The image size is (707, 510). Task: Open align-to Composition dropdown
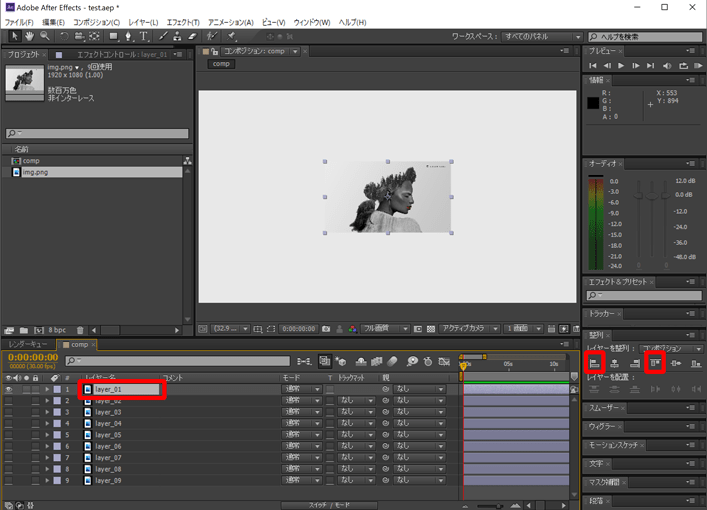pos(671,349)
